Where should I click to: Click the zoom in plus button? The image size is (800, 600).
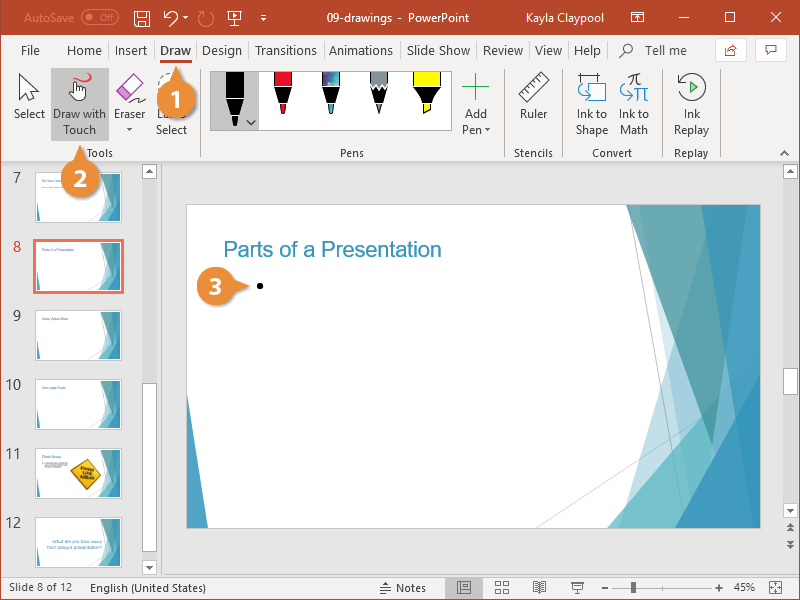(719, 588)
